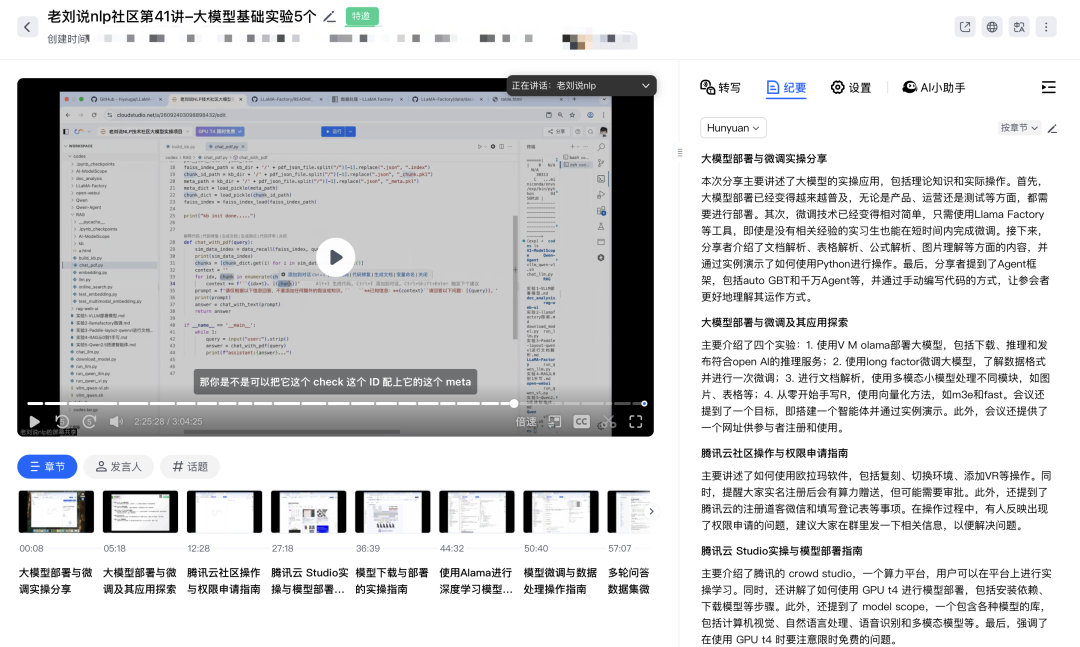Click the green 特邀 badge
Image resolution: width=1080 pixels, height=647 pixels.
click(x=362, y=17)
